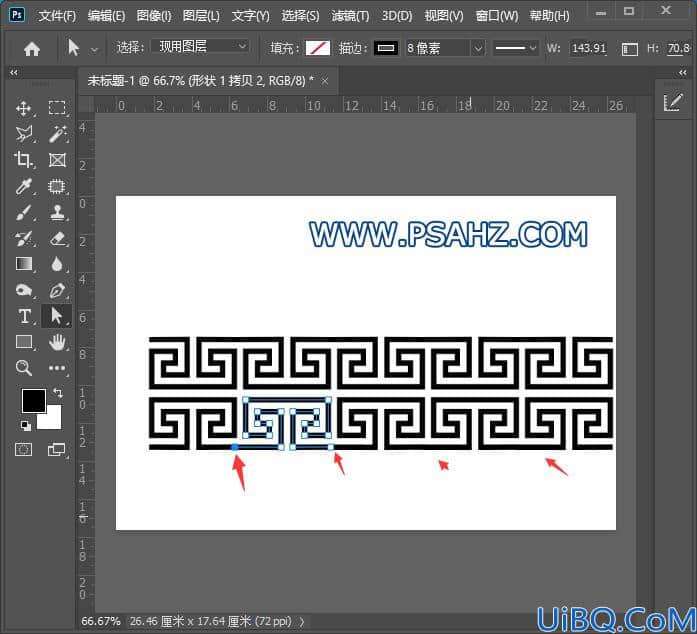Open the 窗口(W) menu
The image size is (697, 634).
497,16
